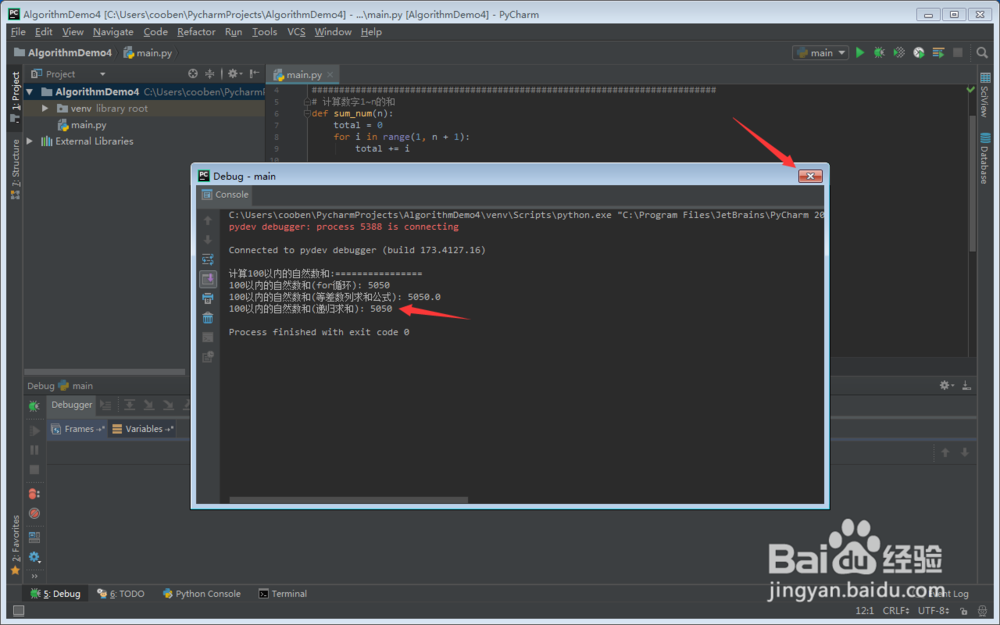Collapse the AlgorithmDemo4 project node
1000x625 pixels.
29,92
